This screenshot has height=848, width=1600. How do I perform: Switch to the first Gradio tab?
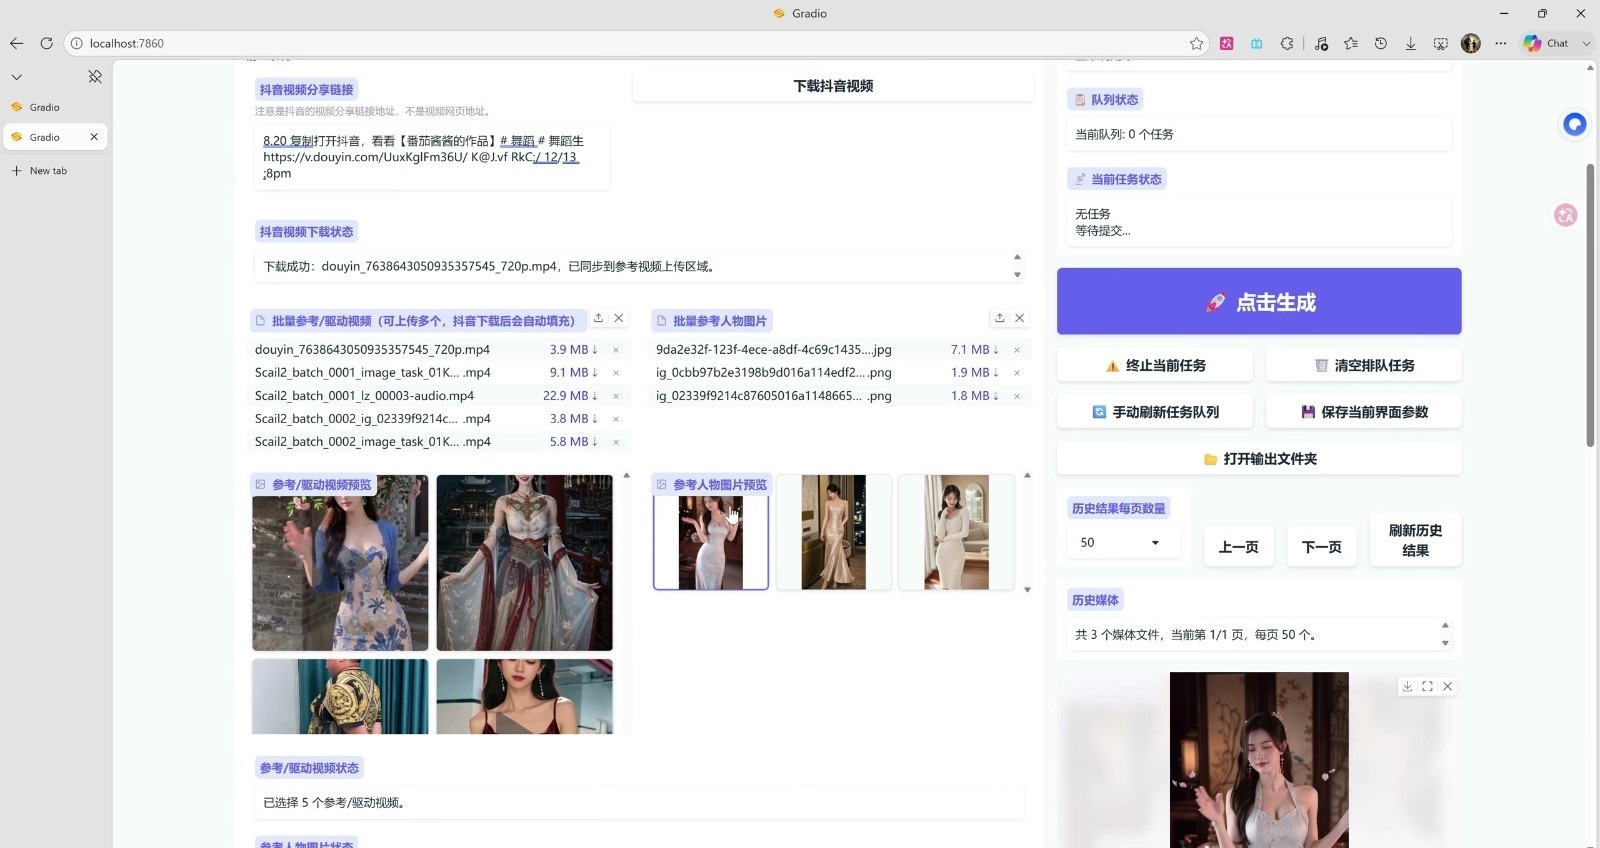(x=44, y=107)
